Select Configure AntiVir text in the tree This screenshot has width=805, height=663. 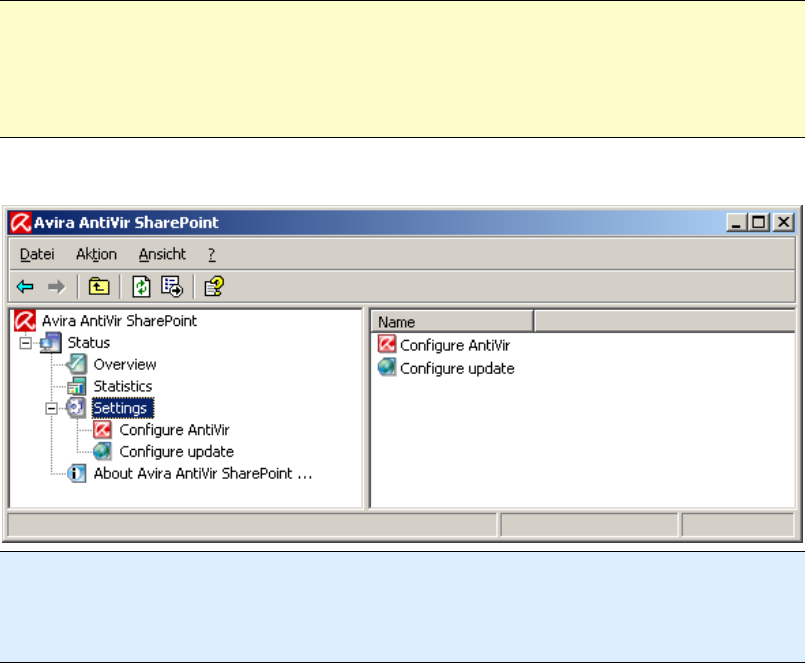coord(175,430)
